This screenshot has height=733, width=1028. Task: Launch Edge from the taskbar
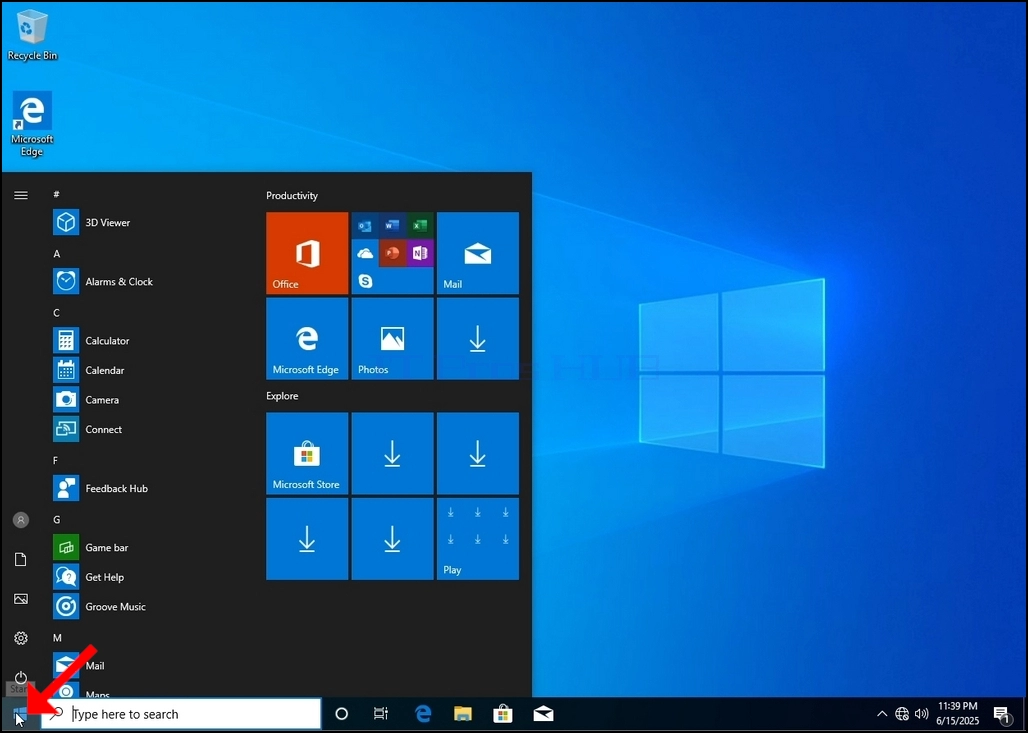click(x=423, y=714)
